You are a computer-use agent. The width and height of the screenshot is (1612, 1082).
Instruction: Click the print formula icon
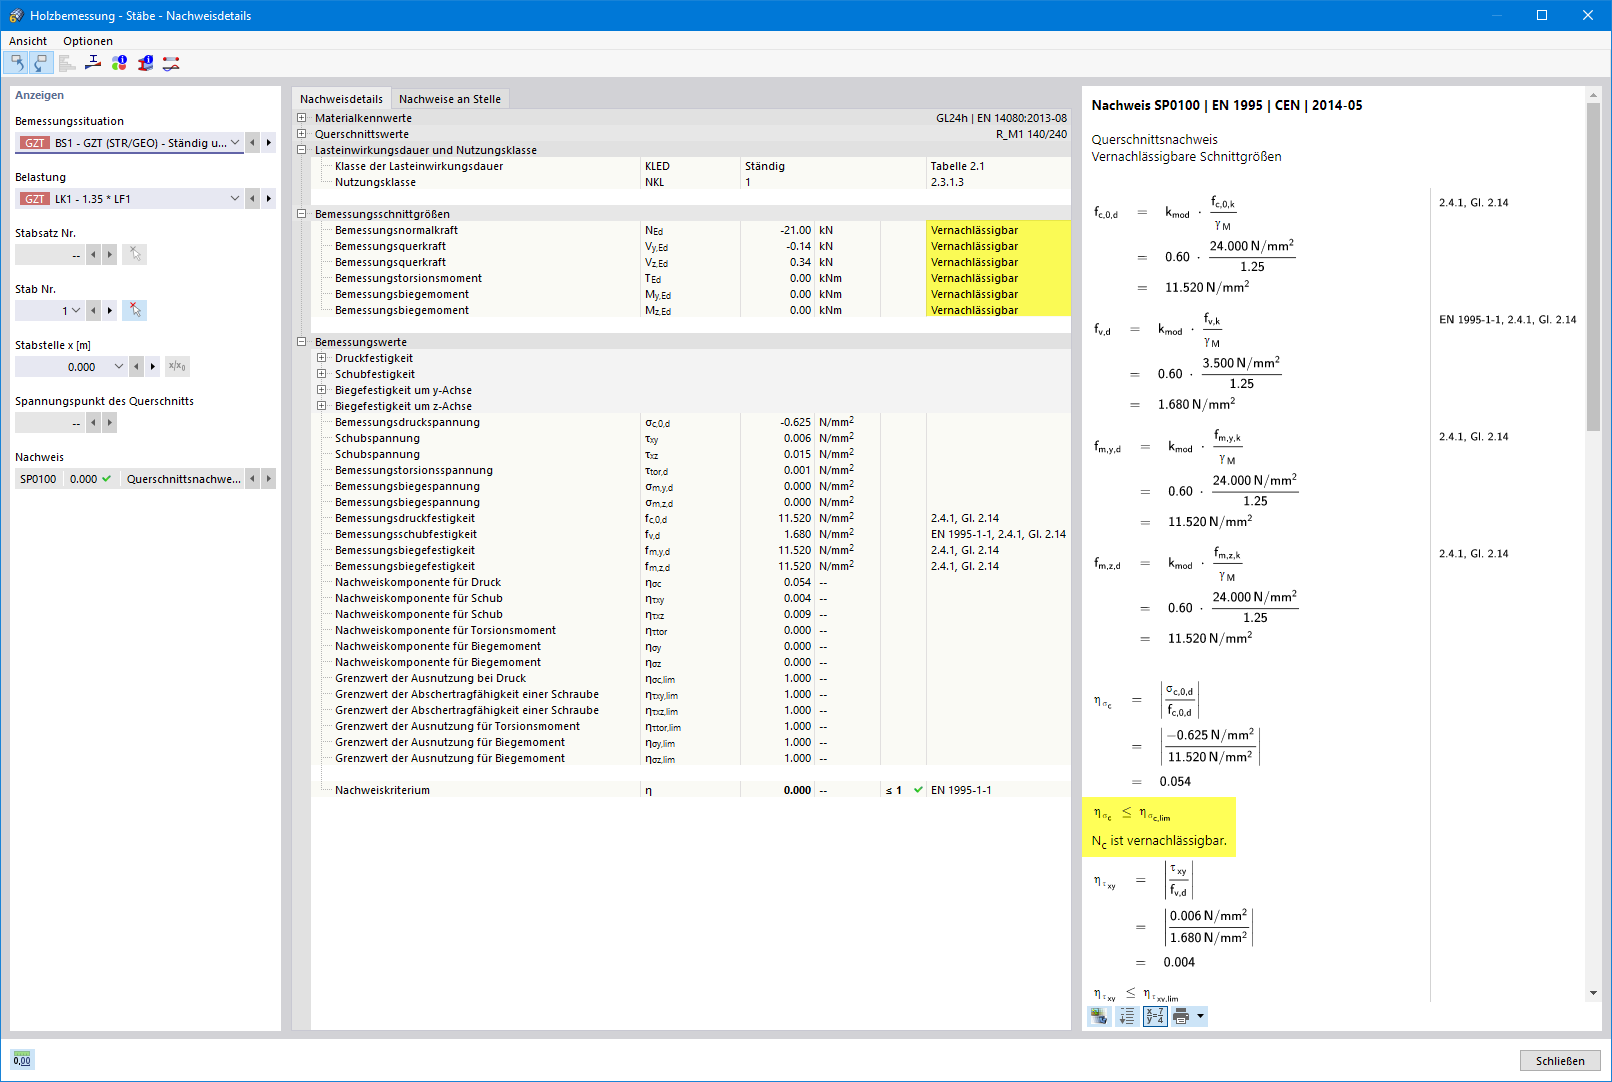click(1182, 1016)
